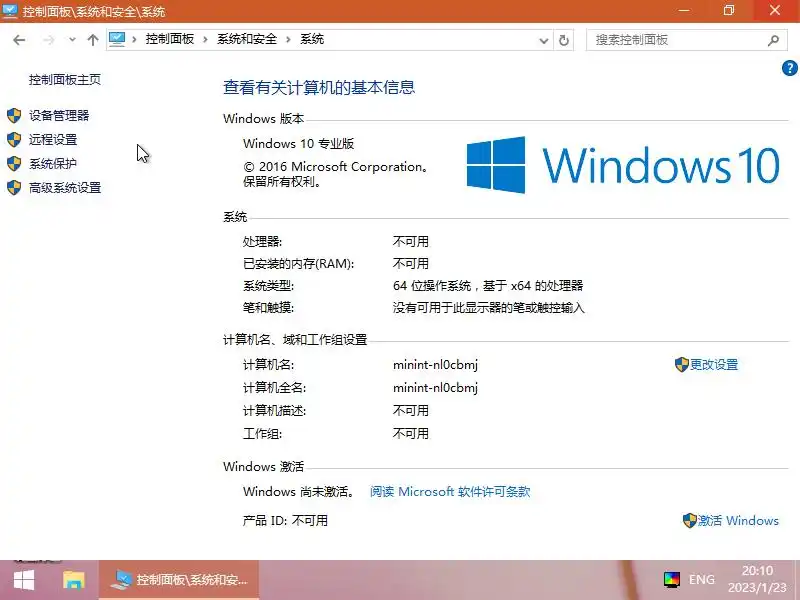Screen dimensions: 800x600
Task: Open 高级系统设置 link
Action: 65,188
